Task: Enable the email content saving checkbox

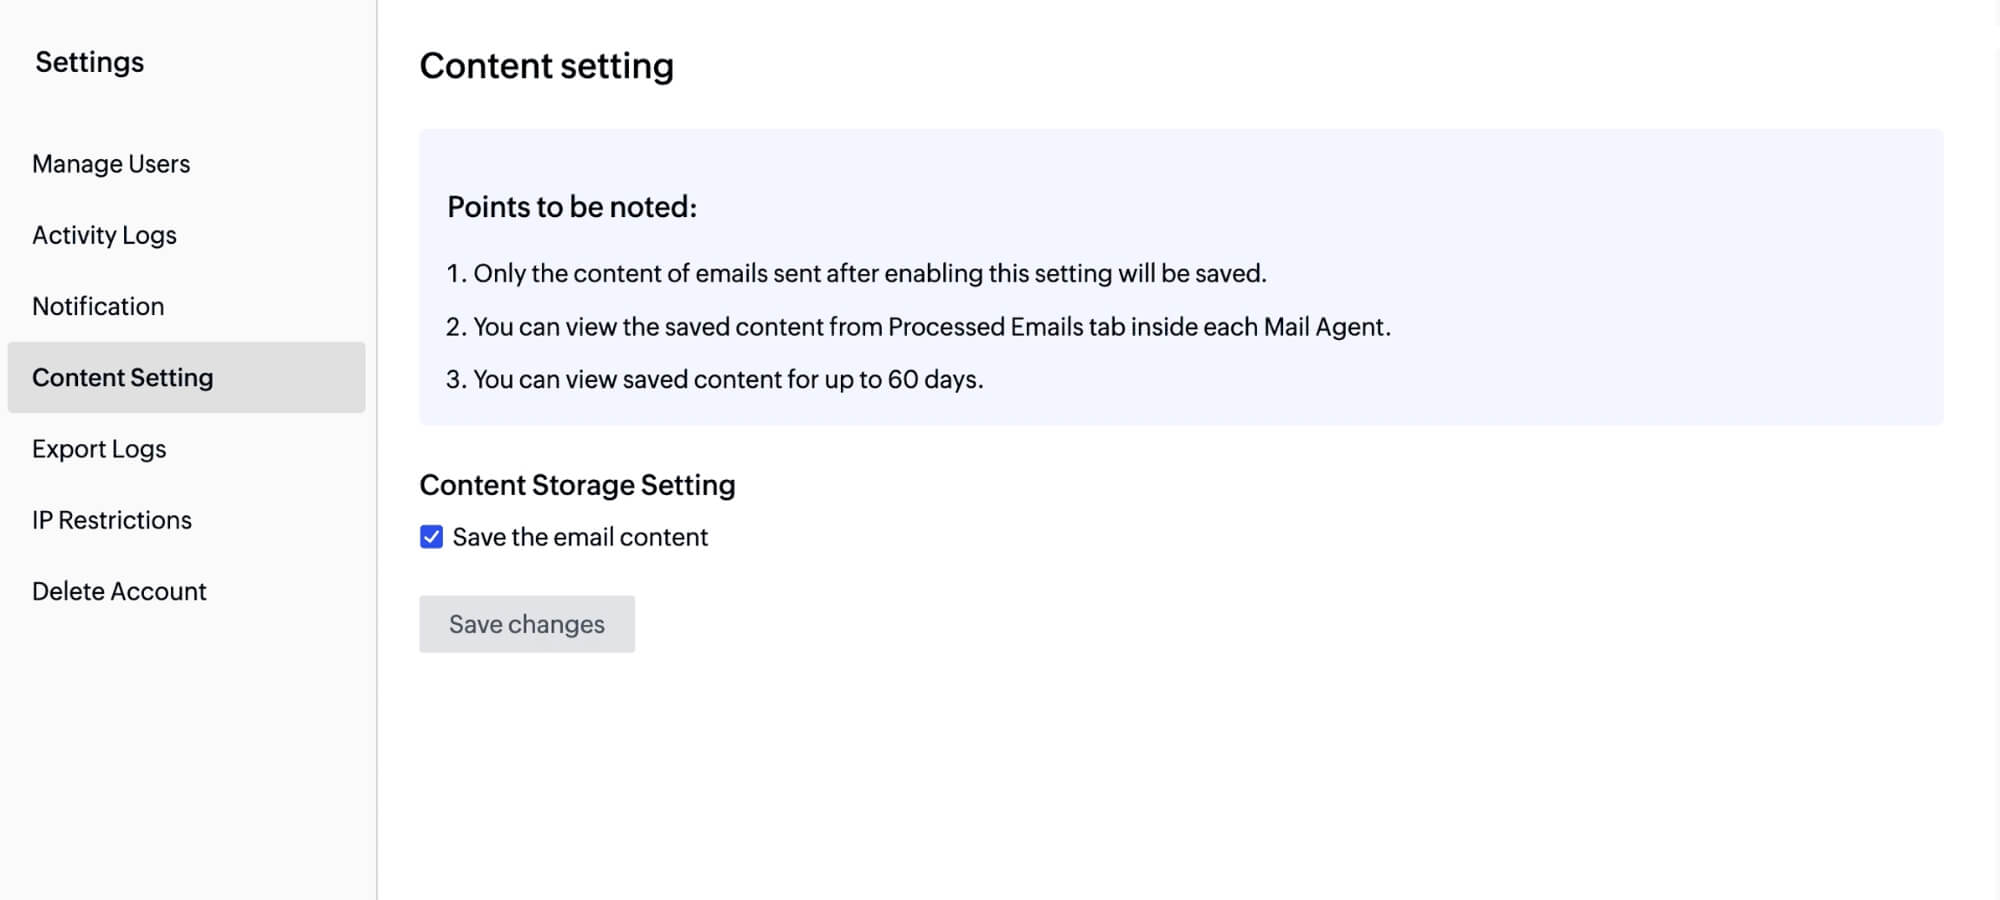Action: tap(431, 537)
